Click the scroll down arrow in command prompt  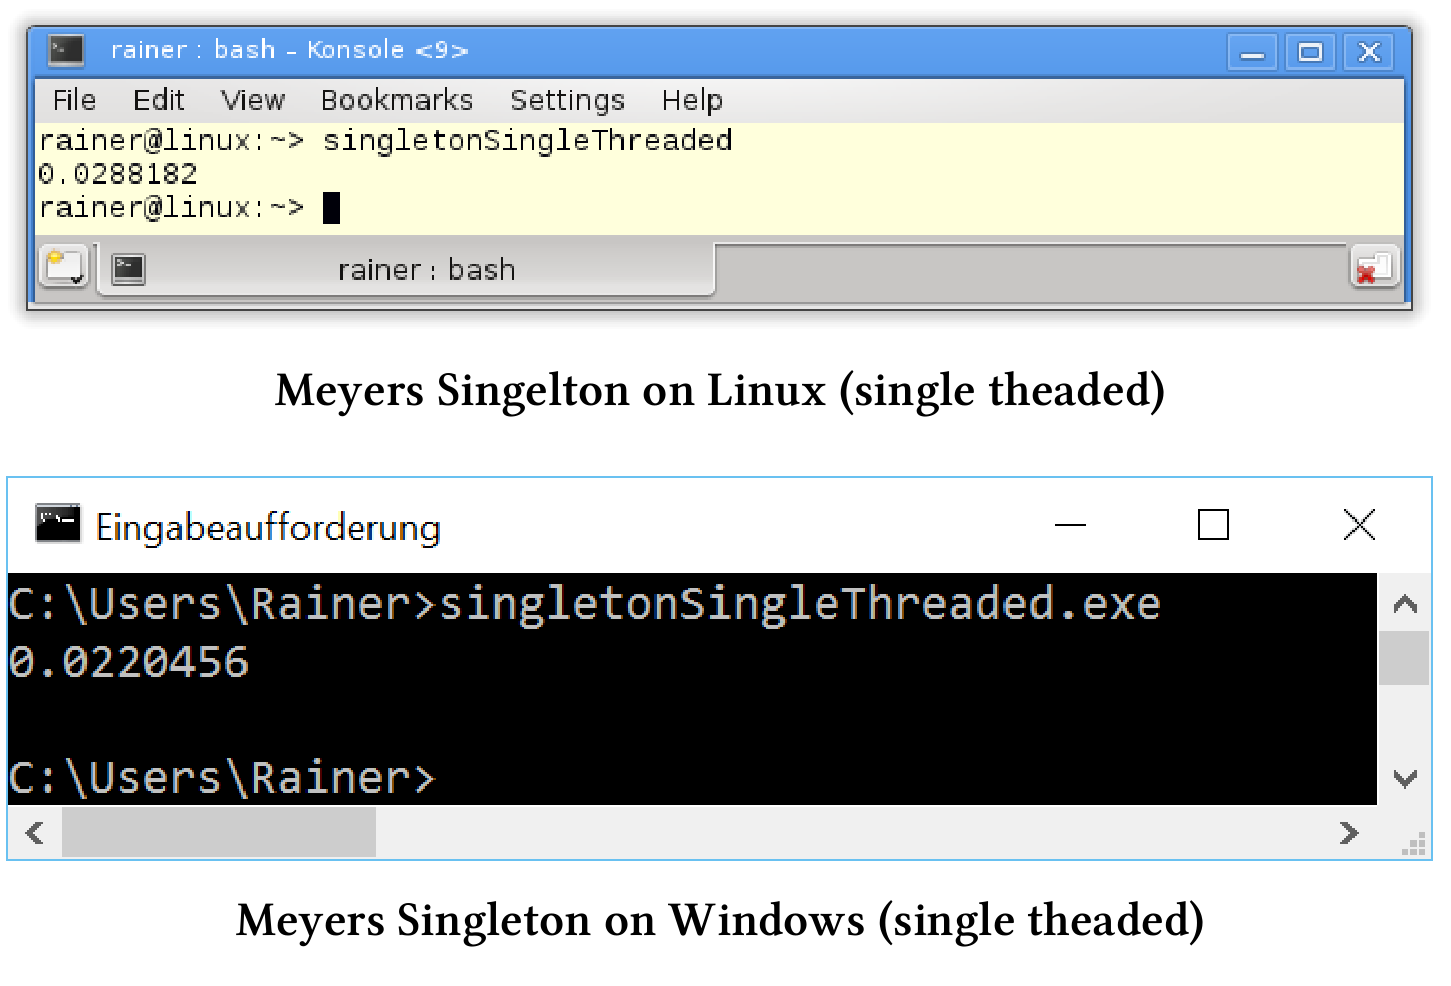click(1405, 778)
